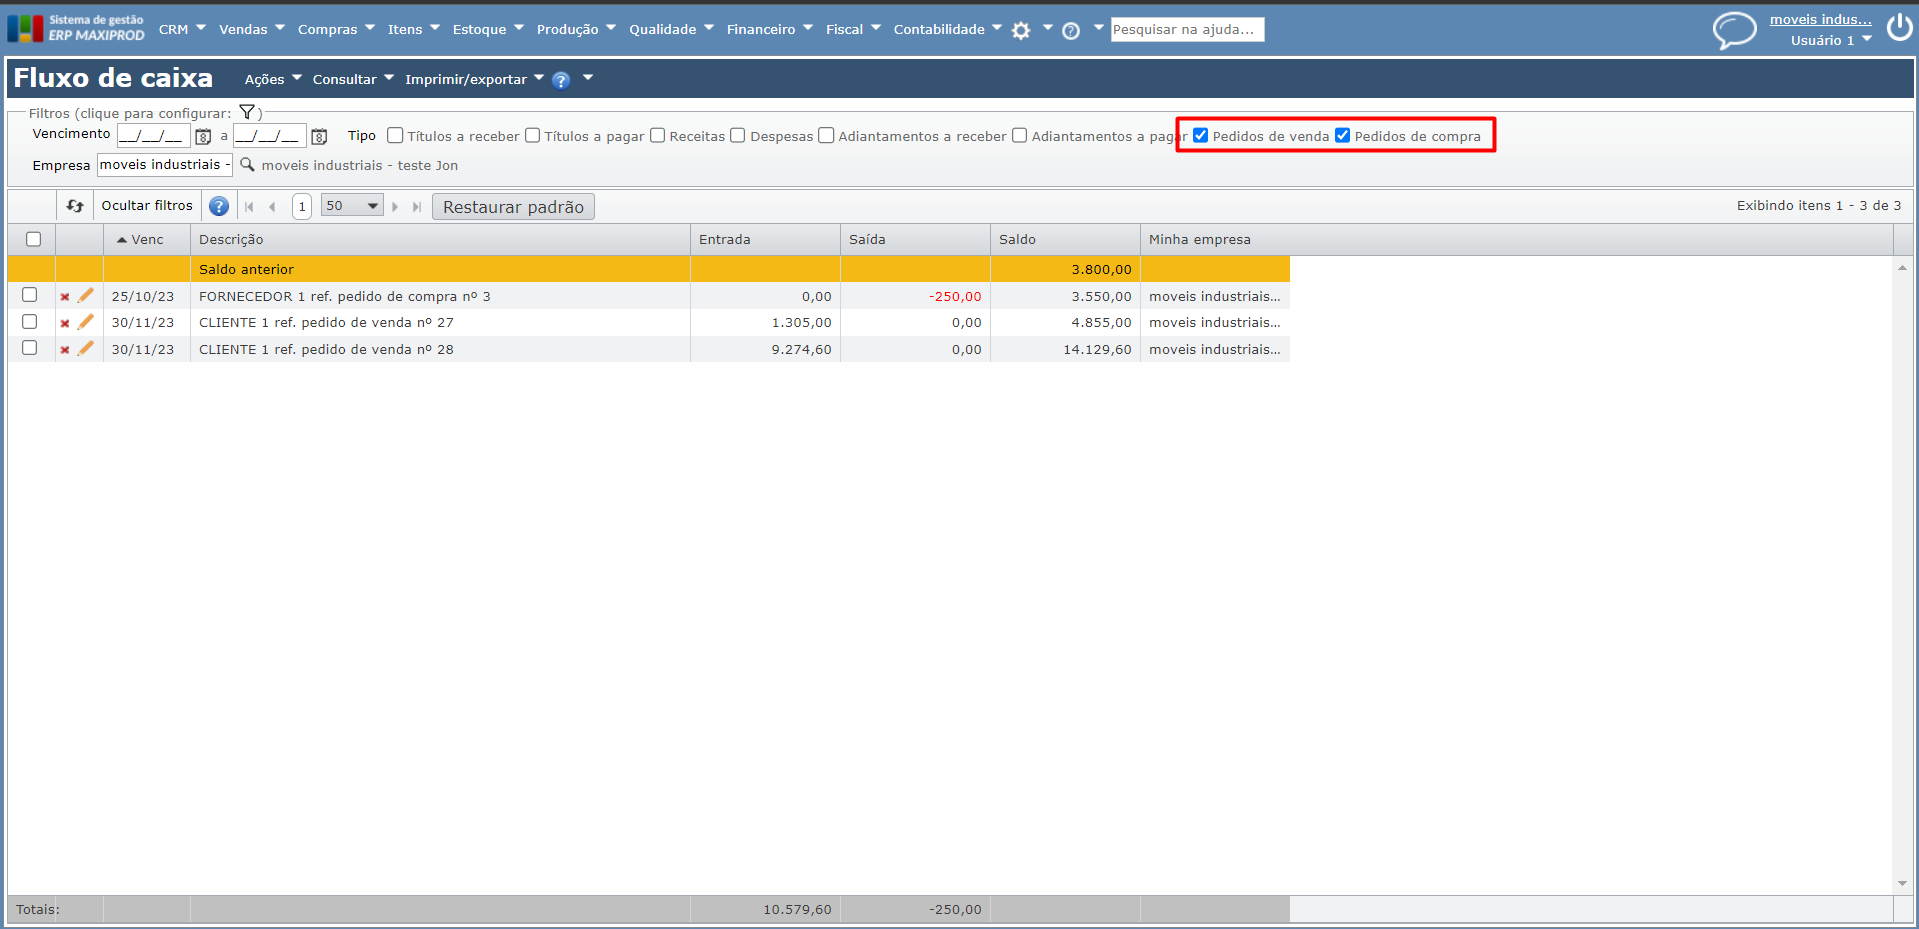Image resolution: width=1919 pixels, height=929 pixels.
Task: Open the blue help icon beside Imprimir/exportar
Action: click(x=561, y=80)
